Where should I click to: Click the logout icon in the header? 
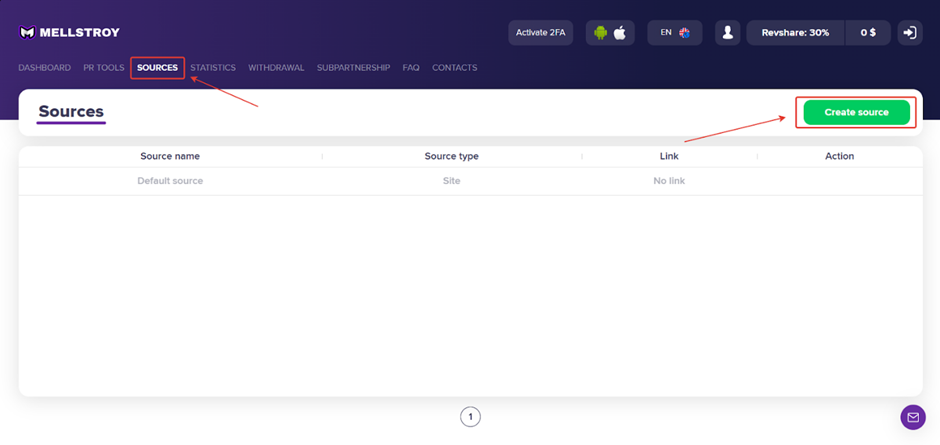[x=909, y=33]
